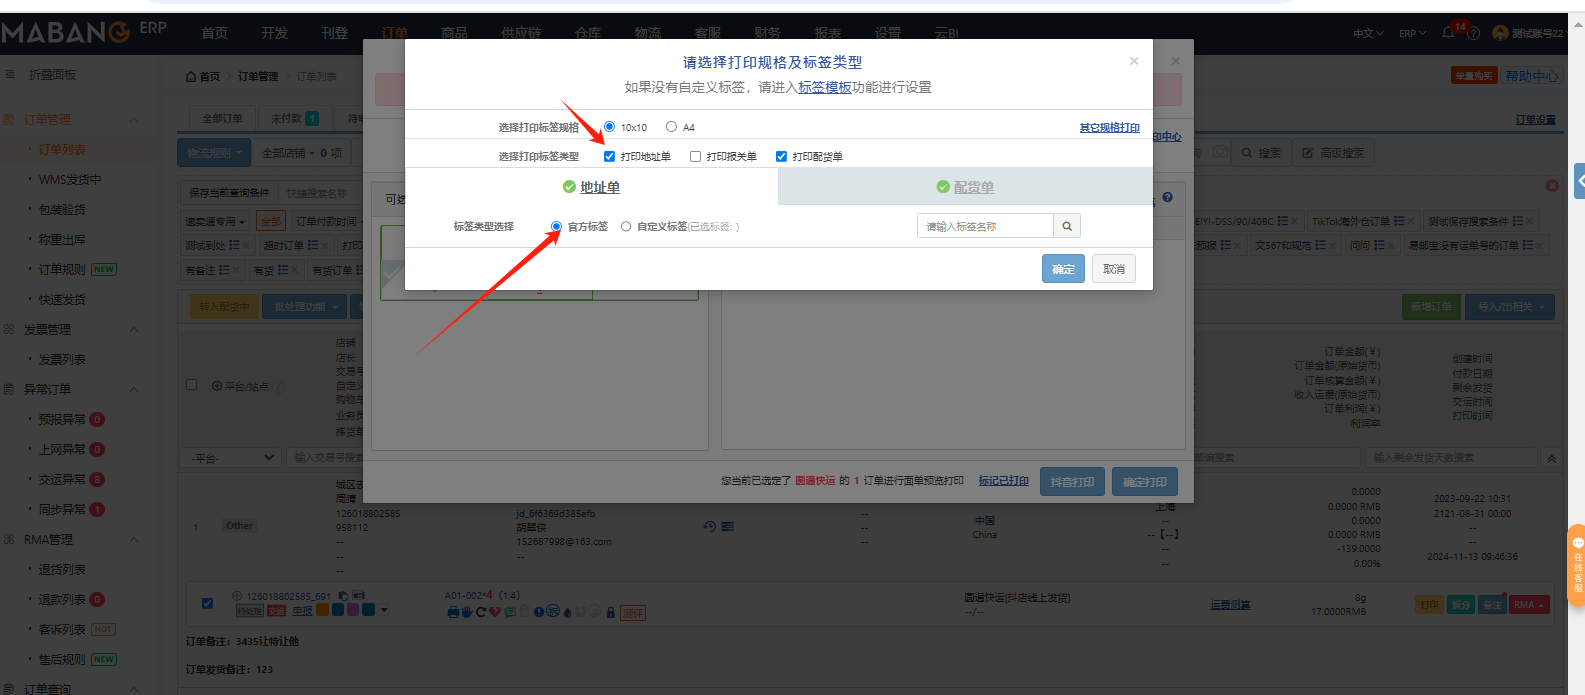Open the 开发 top menu
Viewport: 1585px width, 695px height.
pyautogui.click(x=274, y=33)
